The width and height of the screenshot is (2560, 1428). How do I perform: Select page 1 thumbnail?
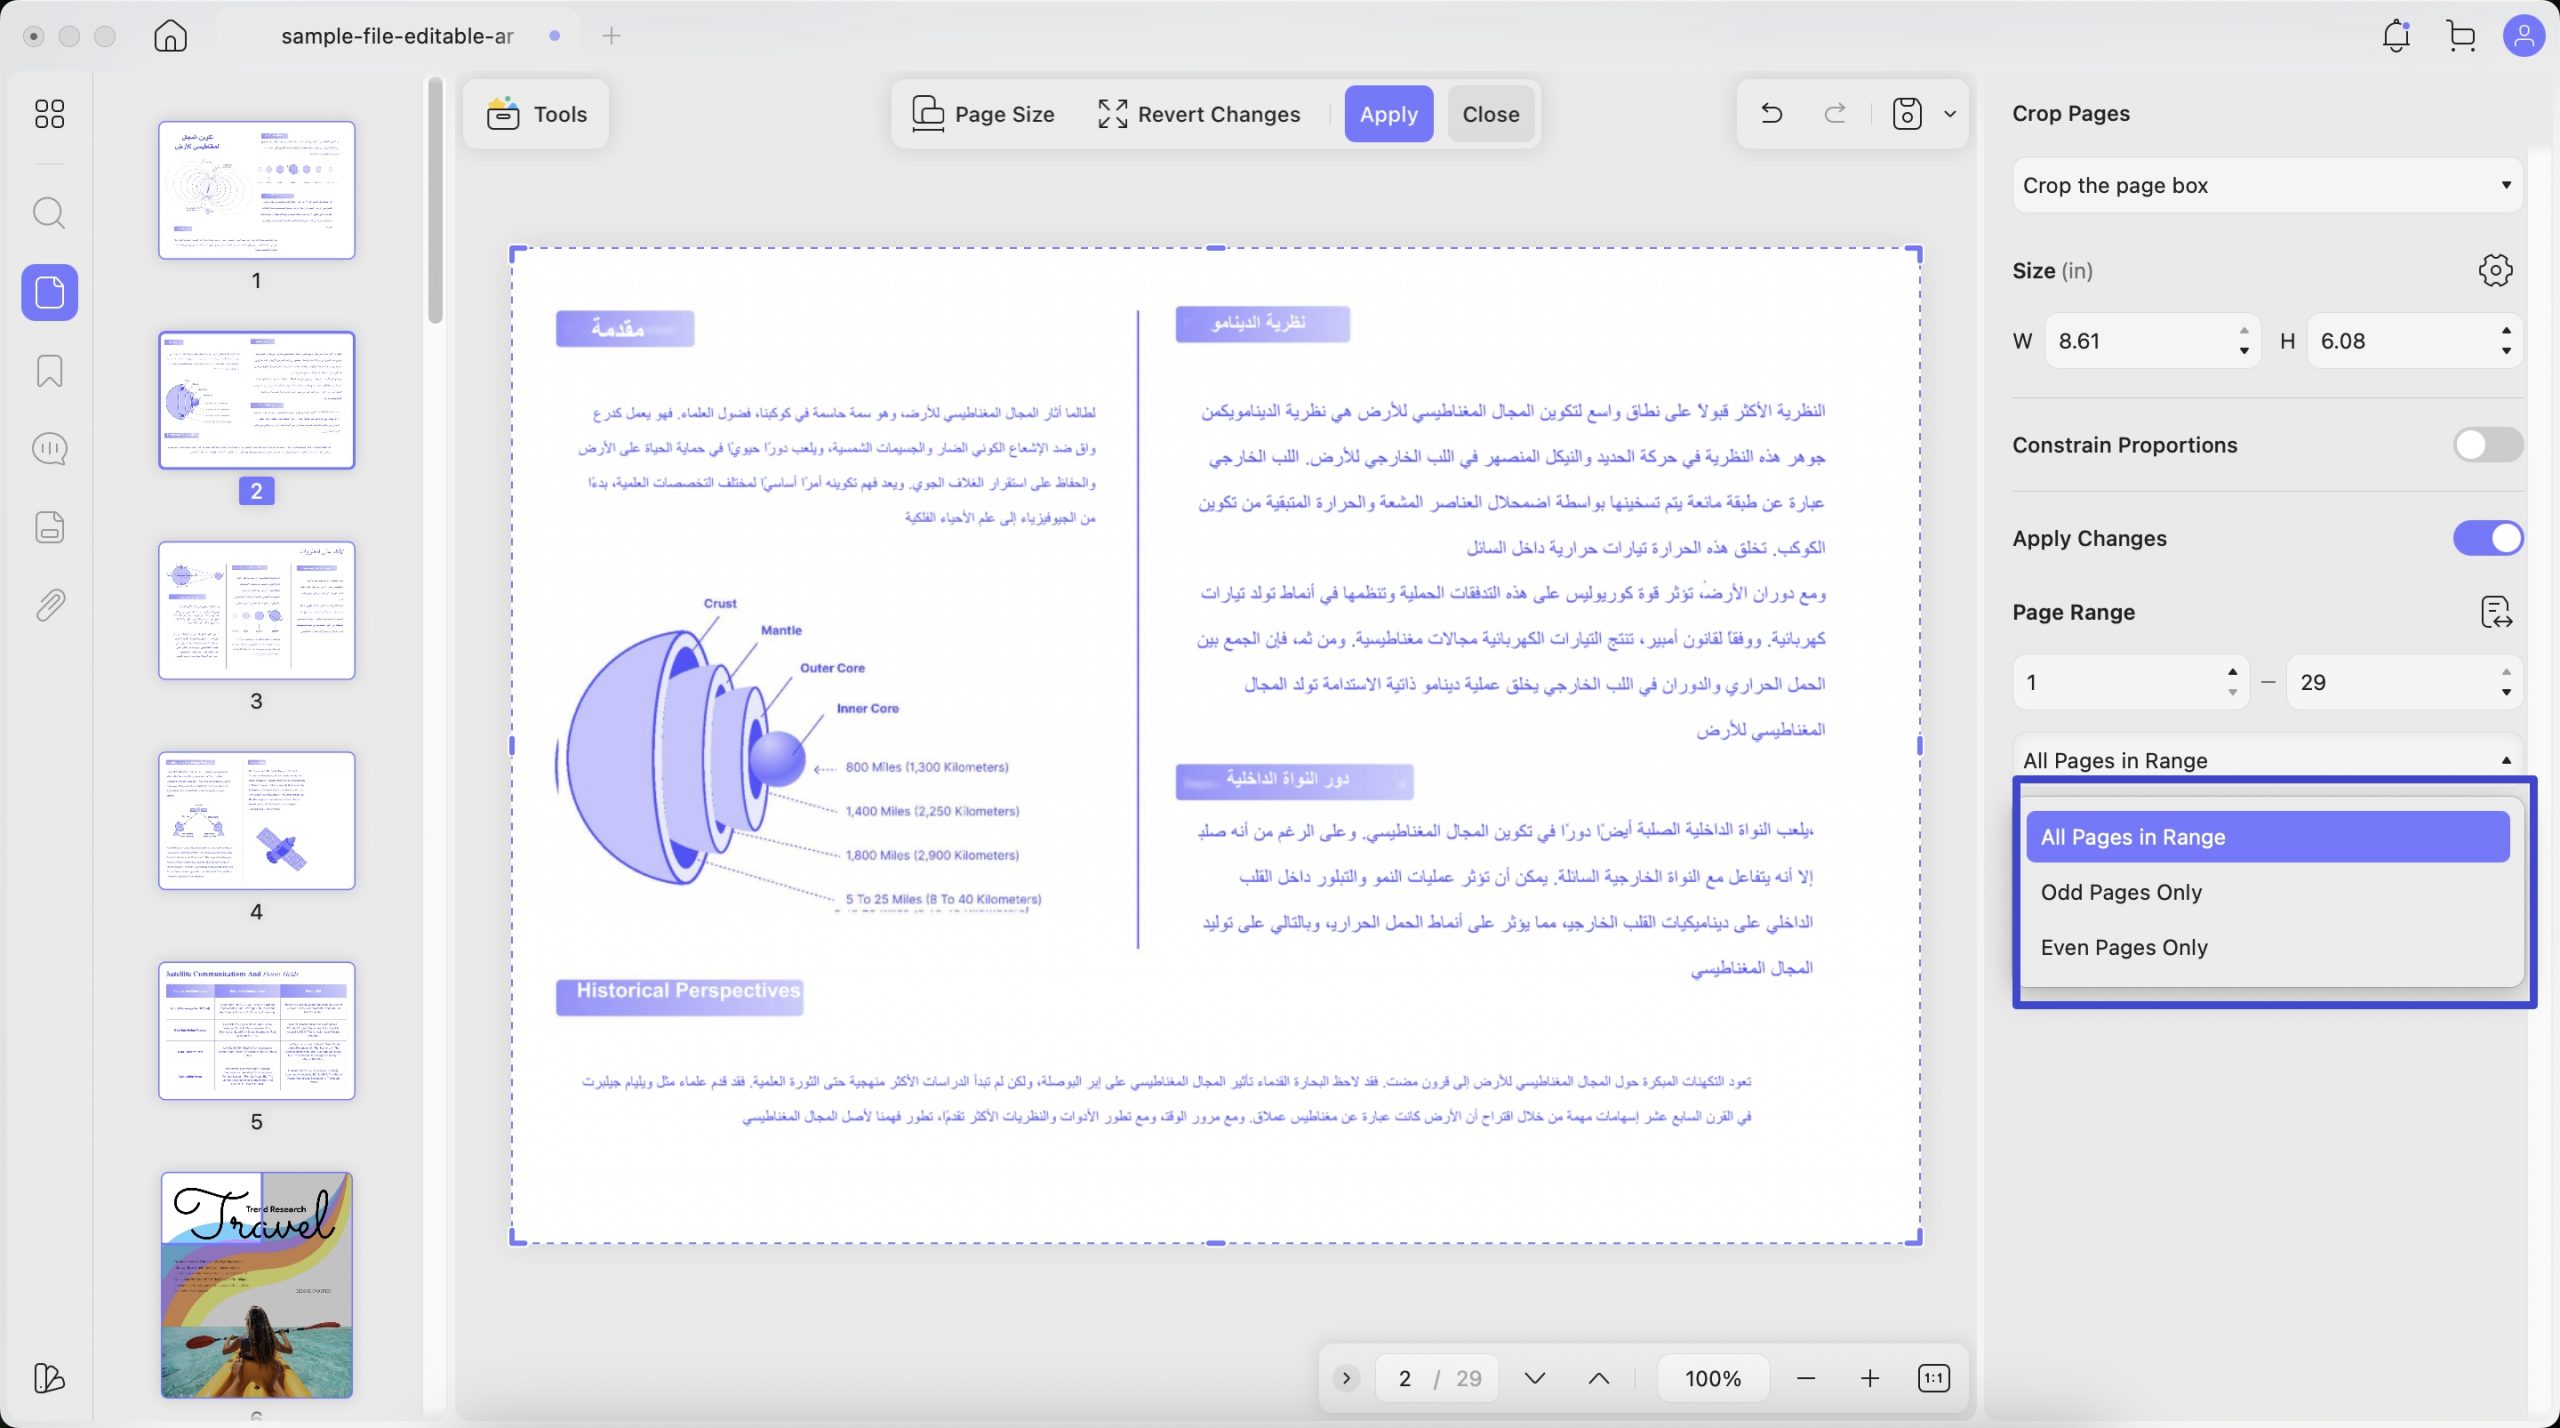point(257,190)
